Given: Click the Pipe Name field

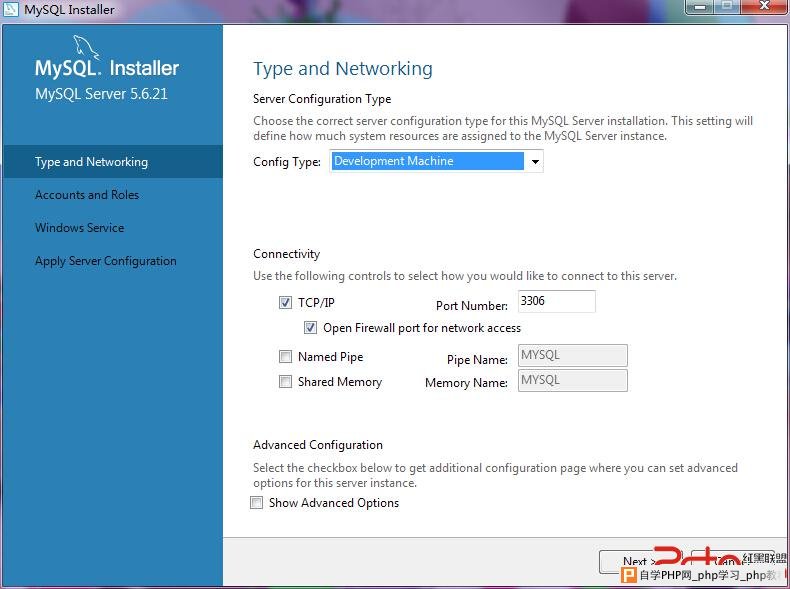Looking at the screenshot, I should point(573,355).
